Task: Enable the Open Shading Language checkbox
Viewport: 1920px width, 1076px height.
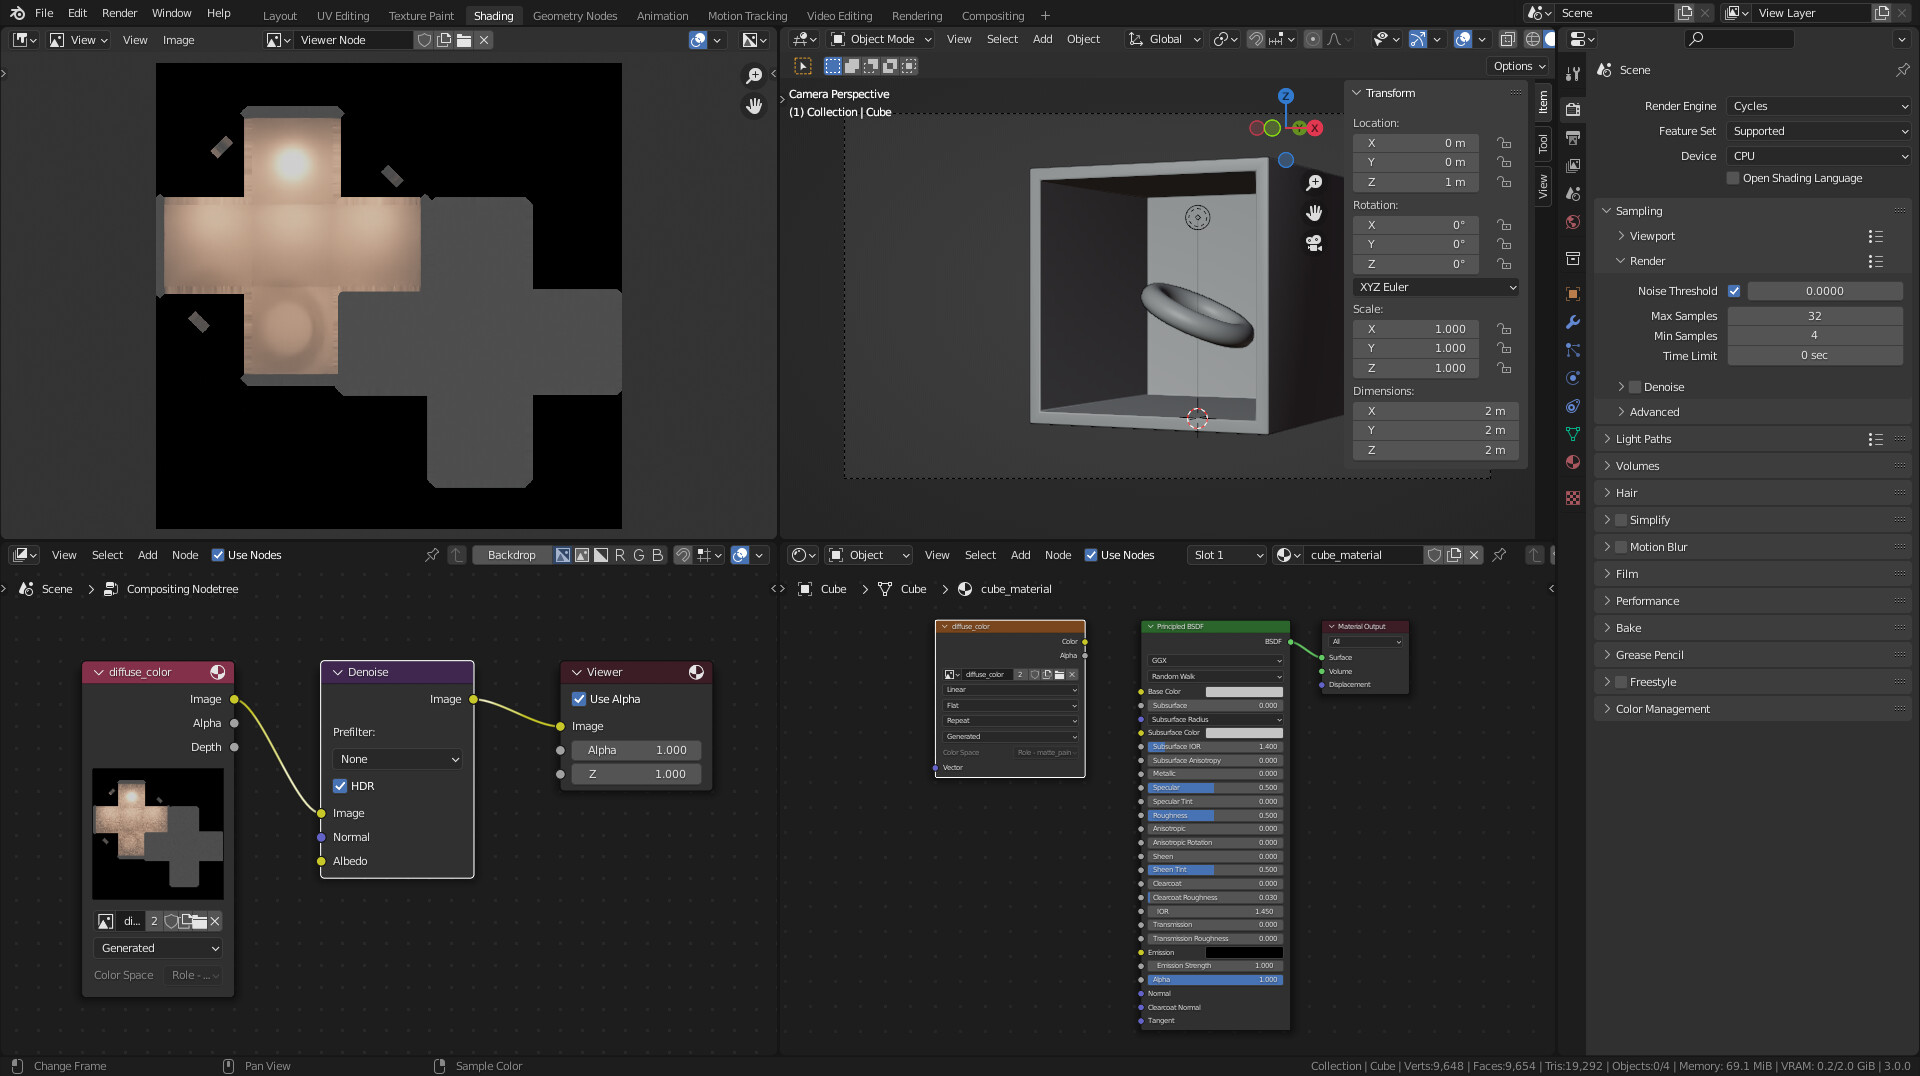Action: click(x=1734, y=178)
